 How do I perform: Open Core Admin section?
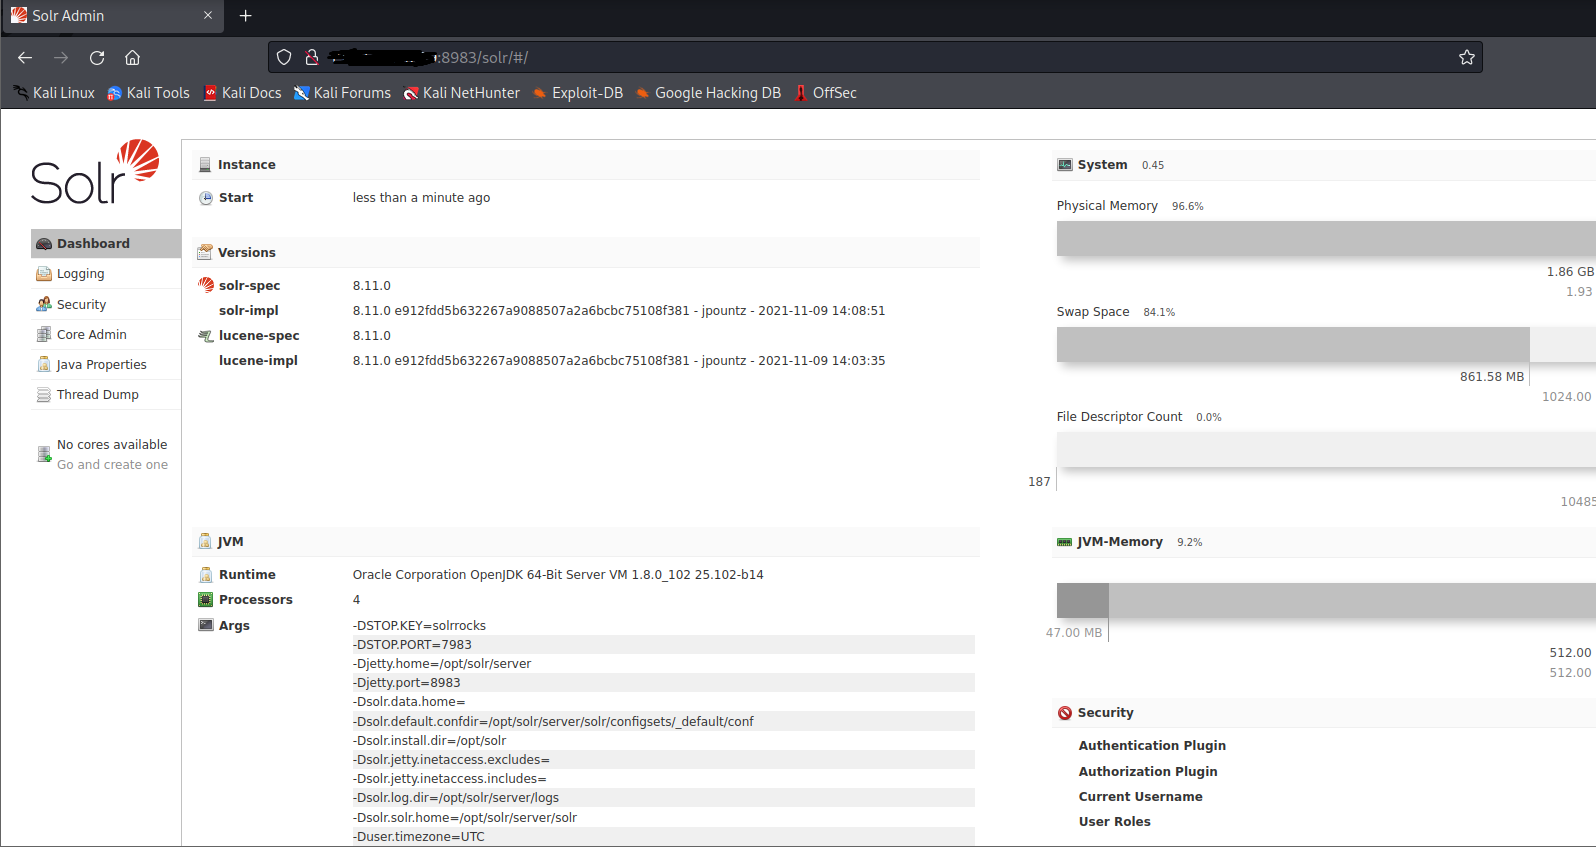(x=106, y=334)
